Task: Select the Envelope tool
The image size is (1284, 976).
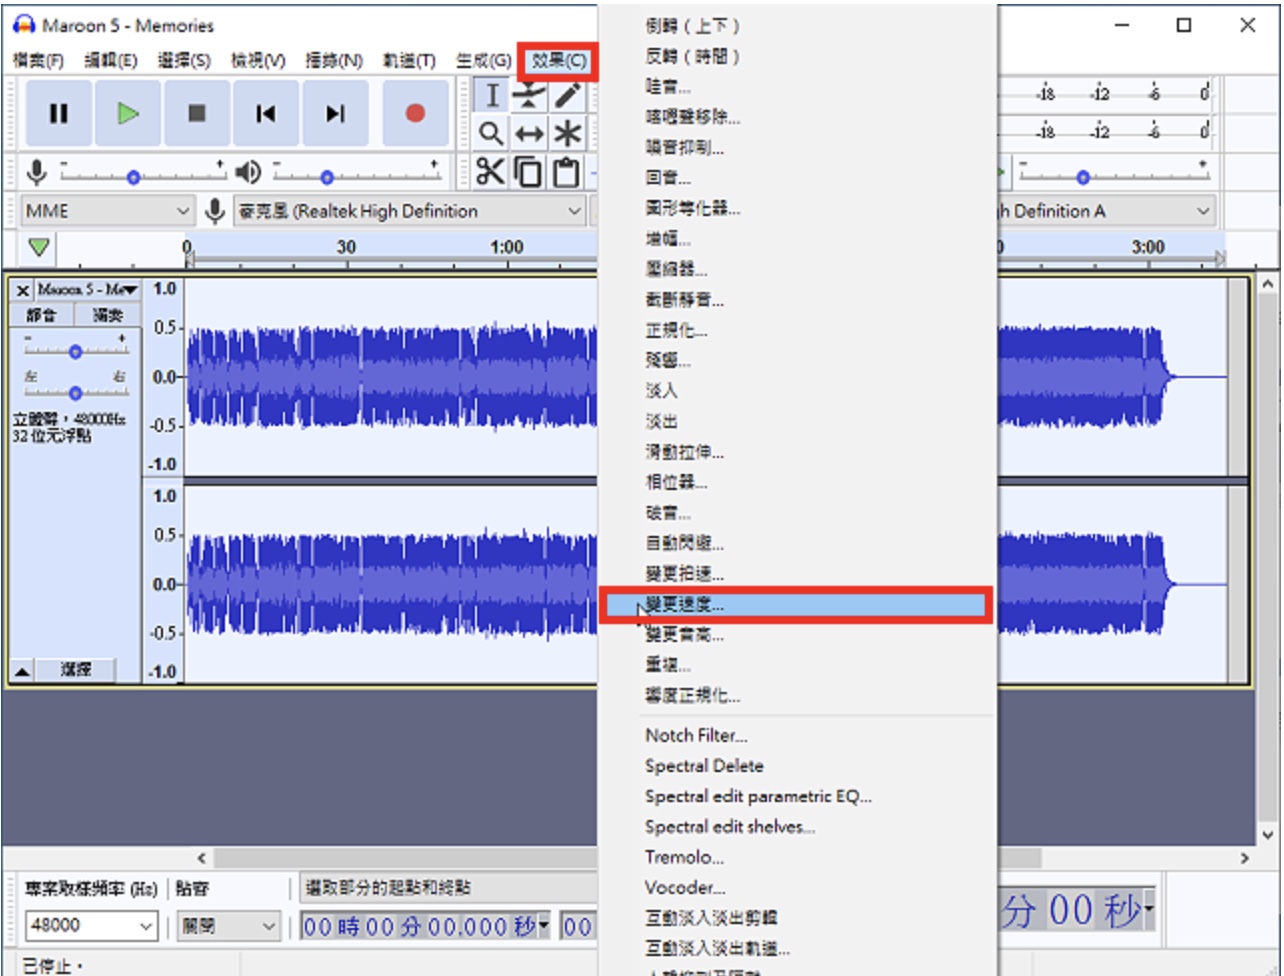Action: click(529, 96)
